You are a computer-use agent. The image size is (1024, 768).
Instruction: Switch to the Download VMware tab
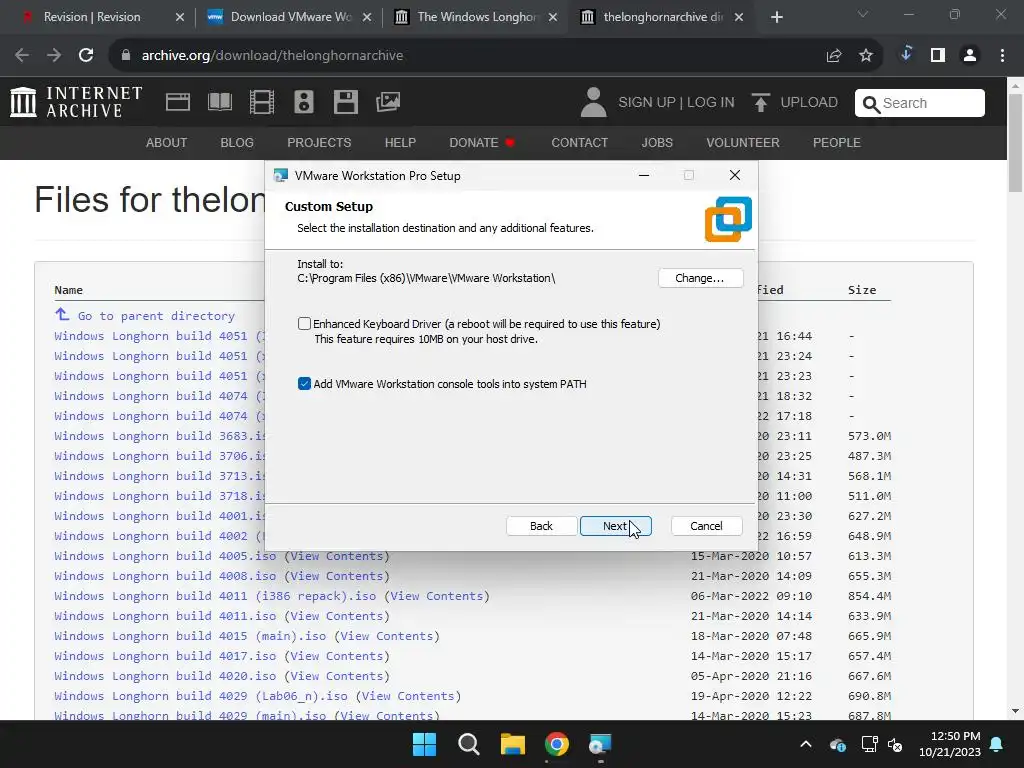(x=291, y=17)
